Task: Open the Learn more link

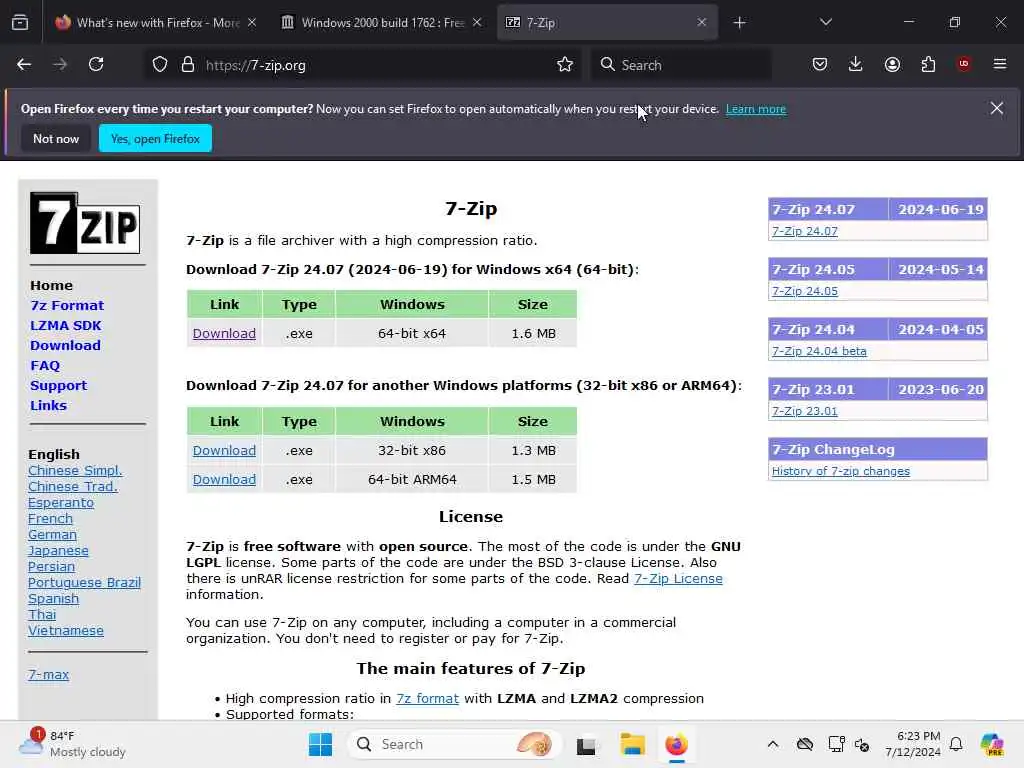Action: [x=756, y=109]
